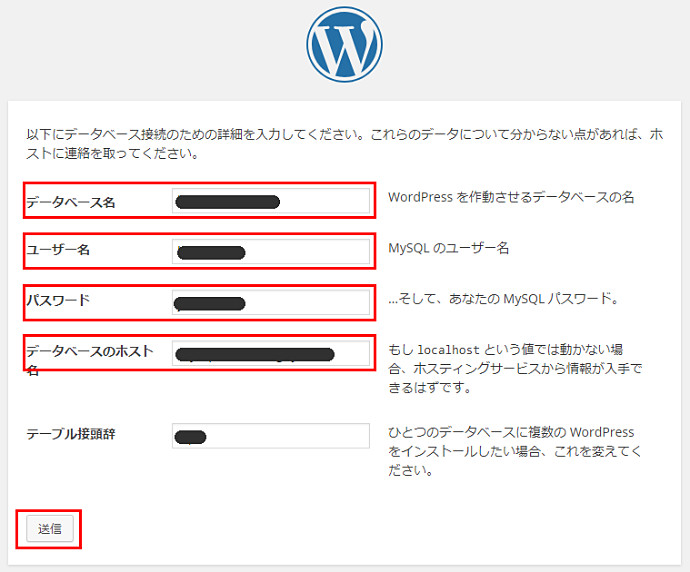
Task: Focus the データベース名 input field
Action: [x=270, y=202]
